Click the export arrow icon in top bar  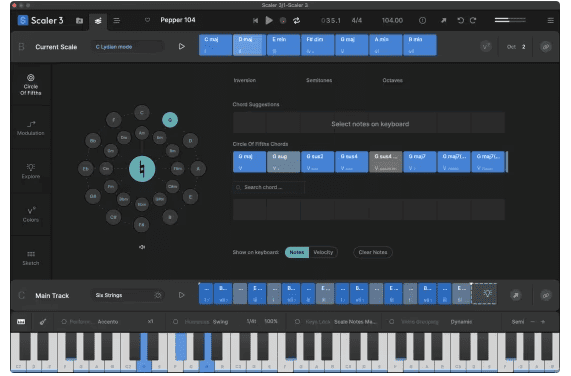[x=443, y=20]
